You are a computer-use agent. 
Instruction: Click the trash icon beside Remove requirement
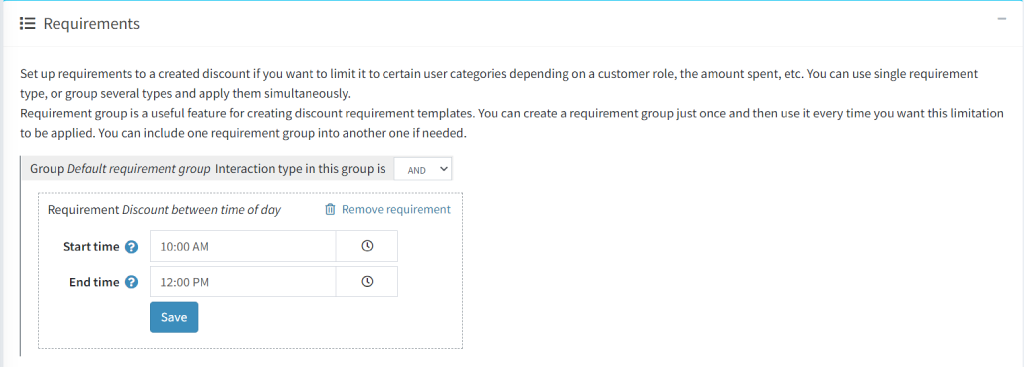(x=330, y=210)
